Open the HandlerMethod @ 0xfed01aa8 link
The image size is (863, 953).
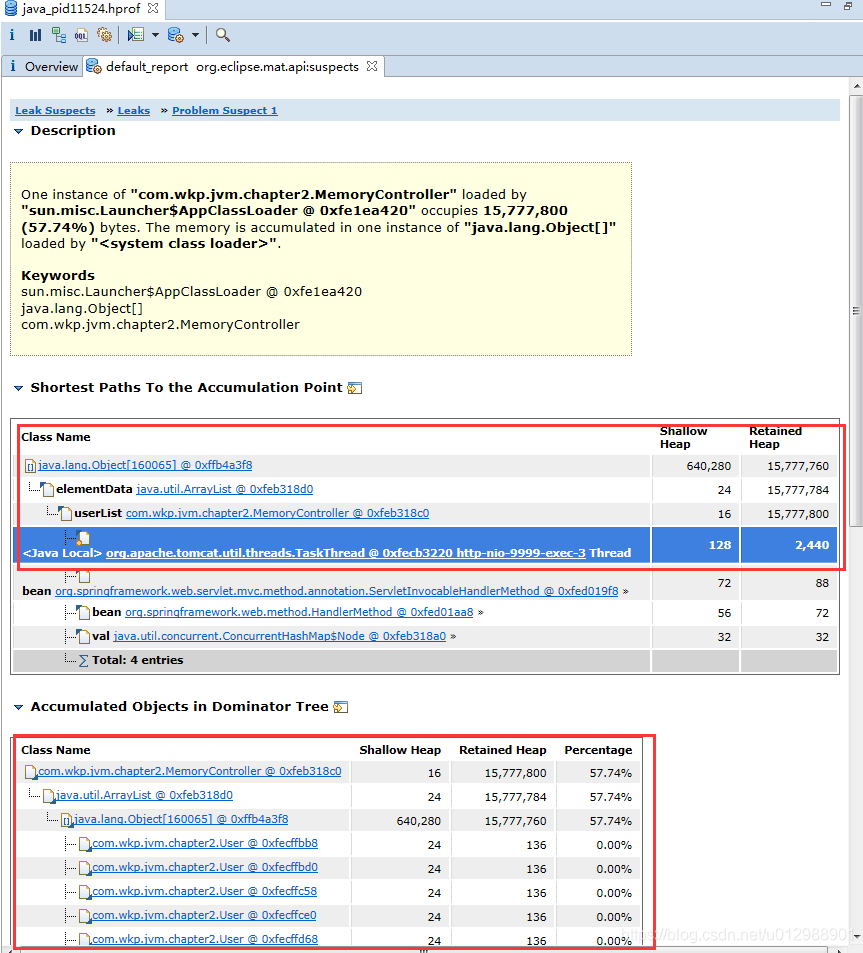coord(299,612)
